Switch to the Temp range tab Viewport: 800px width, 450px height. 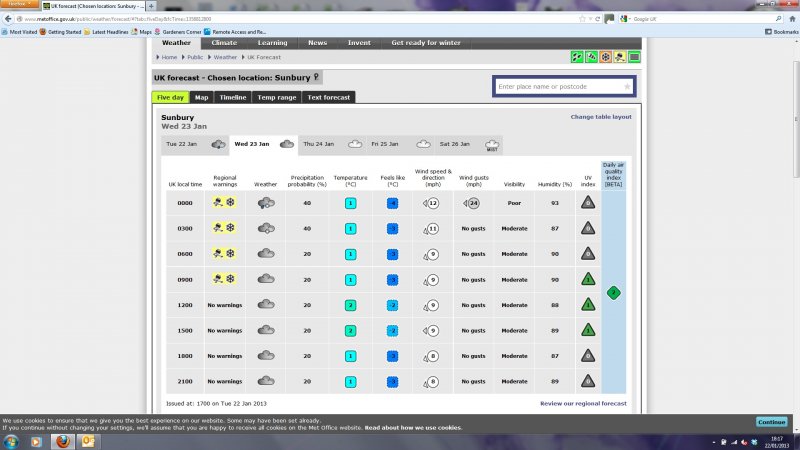277,97
